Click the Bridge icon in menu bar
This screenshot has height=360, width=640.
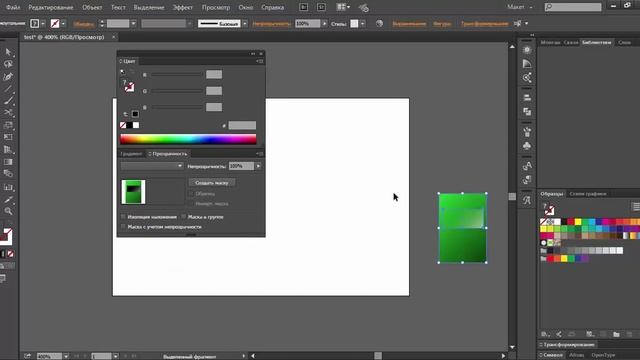[303, 7]
